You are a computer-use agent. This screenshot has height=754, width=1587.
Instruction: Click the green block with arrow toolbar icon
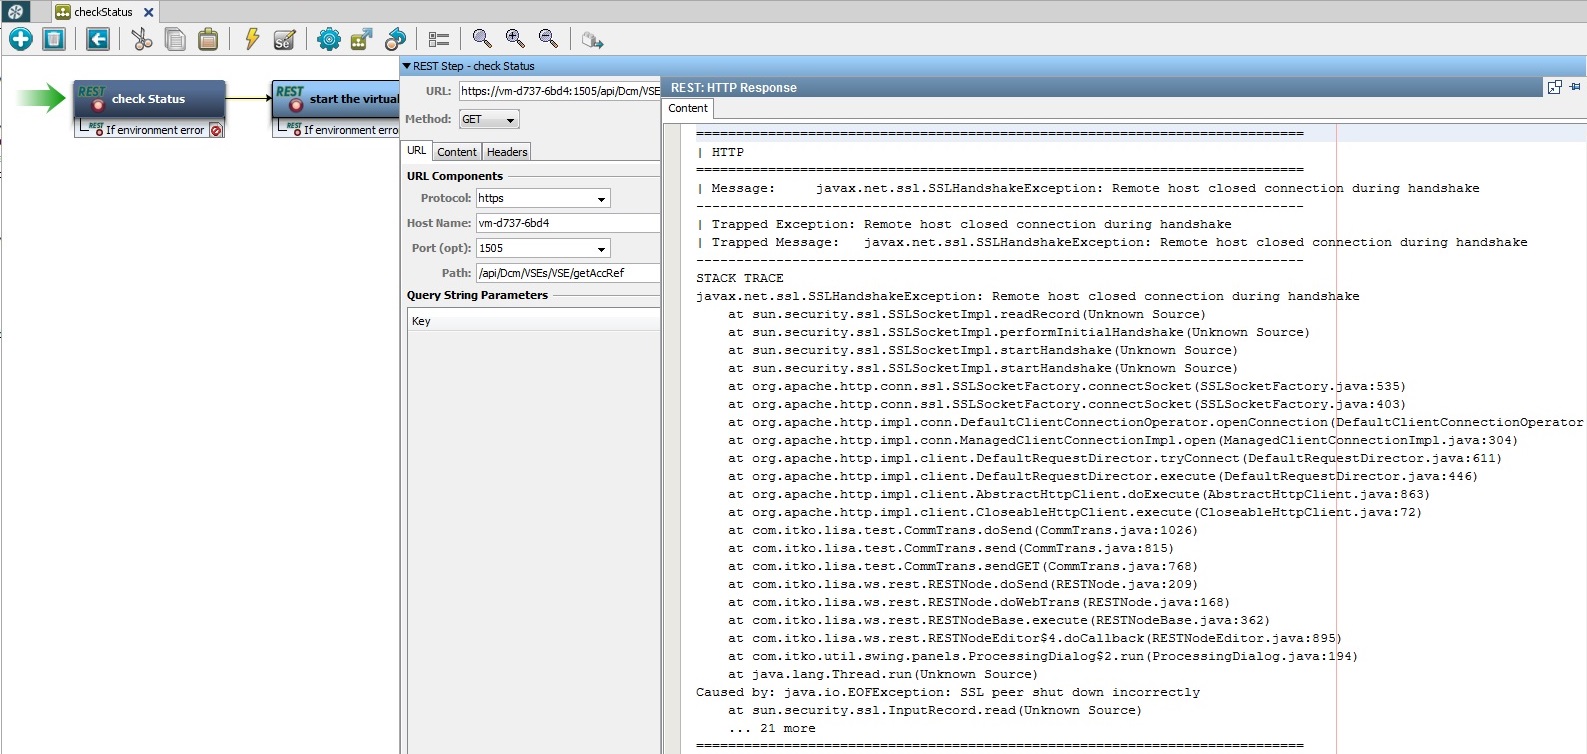click(x=361, y=39)
